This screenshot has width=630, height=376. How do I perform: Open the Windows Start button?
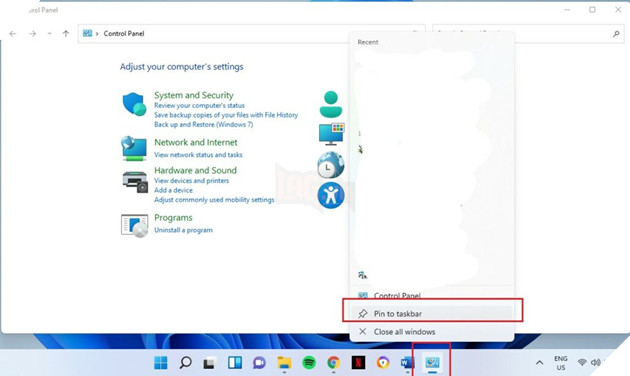pos(161,363)
